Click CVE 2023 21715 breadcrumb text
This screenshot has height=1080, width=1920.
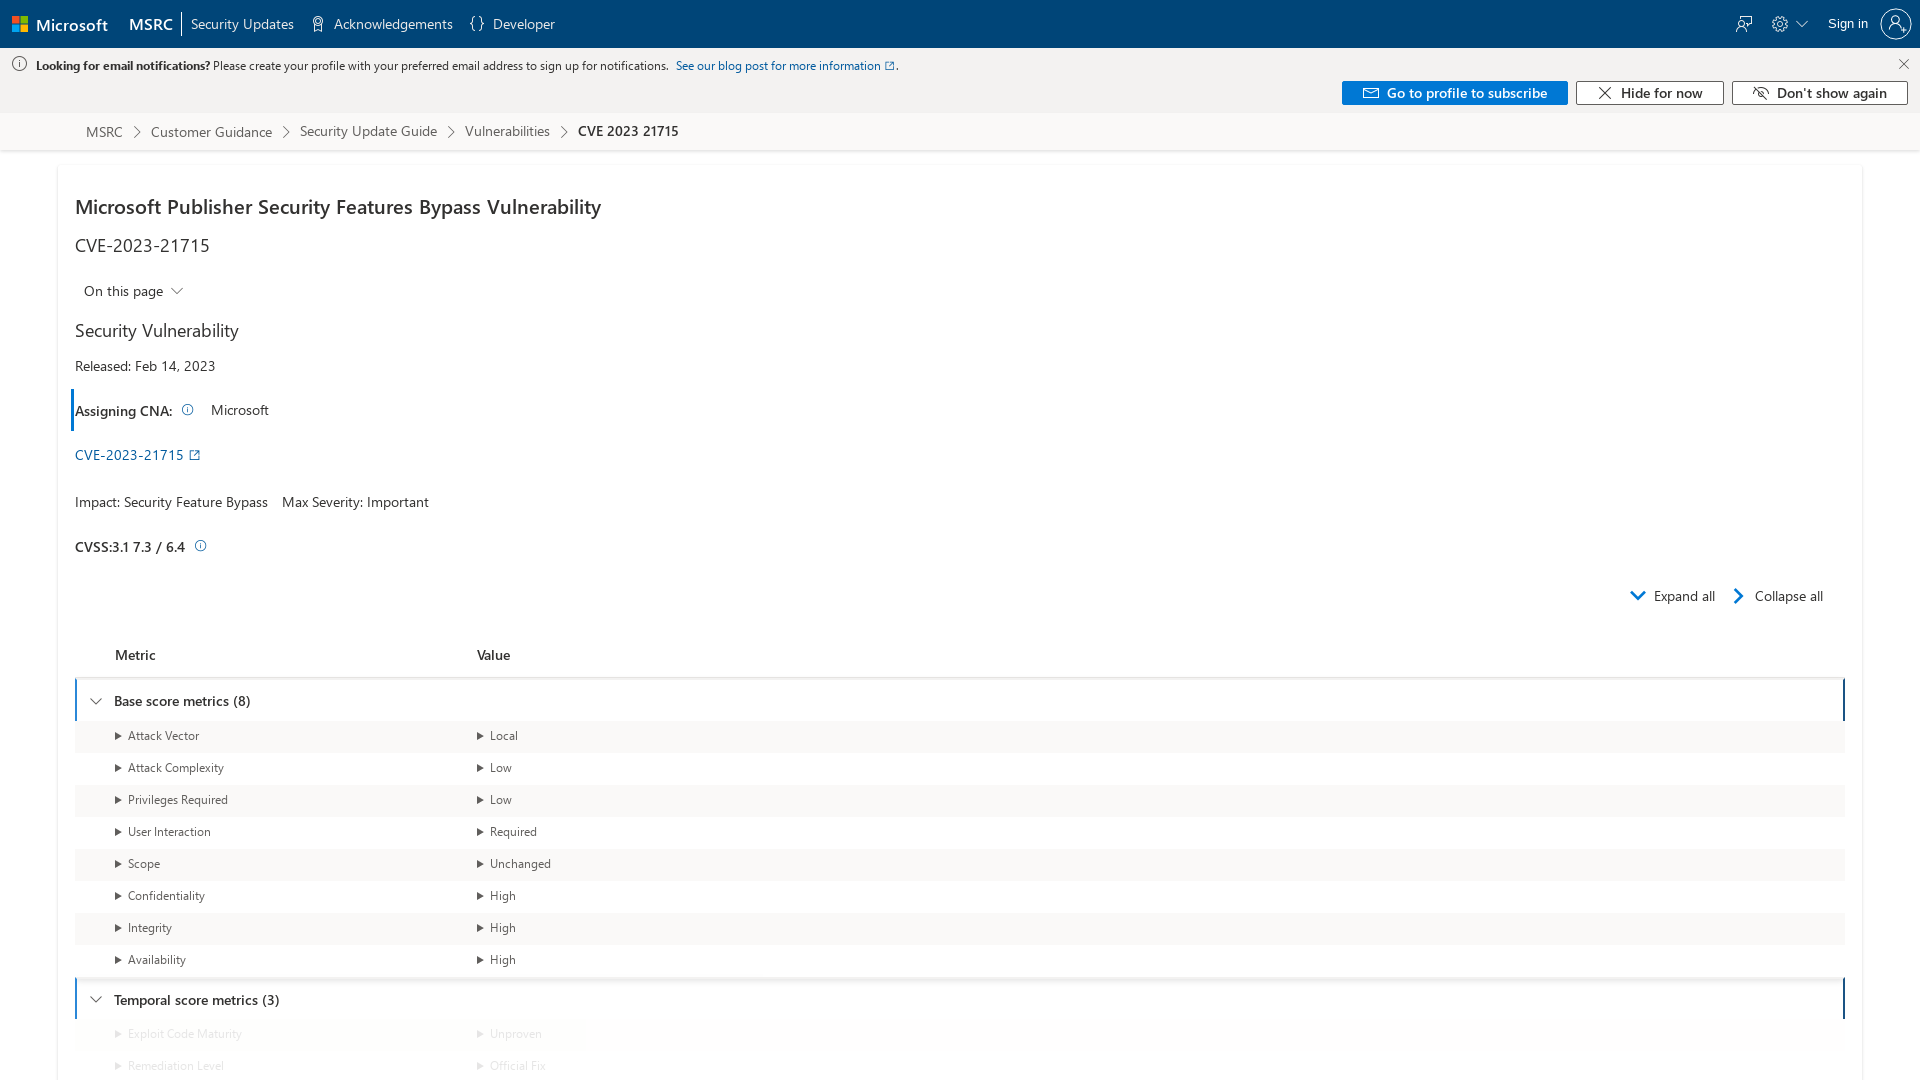tap(628, 131)
